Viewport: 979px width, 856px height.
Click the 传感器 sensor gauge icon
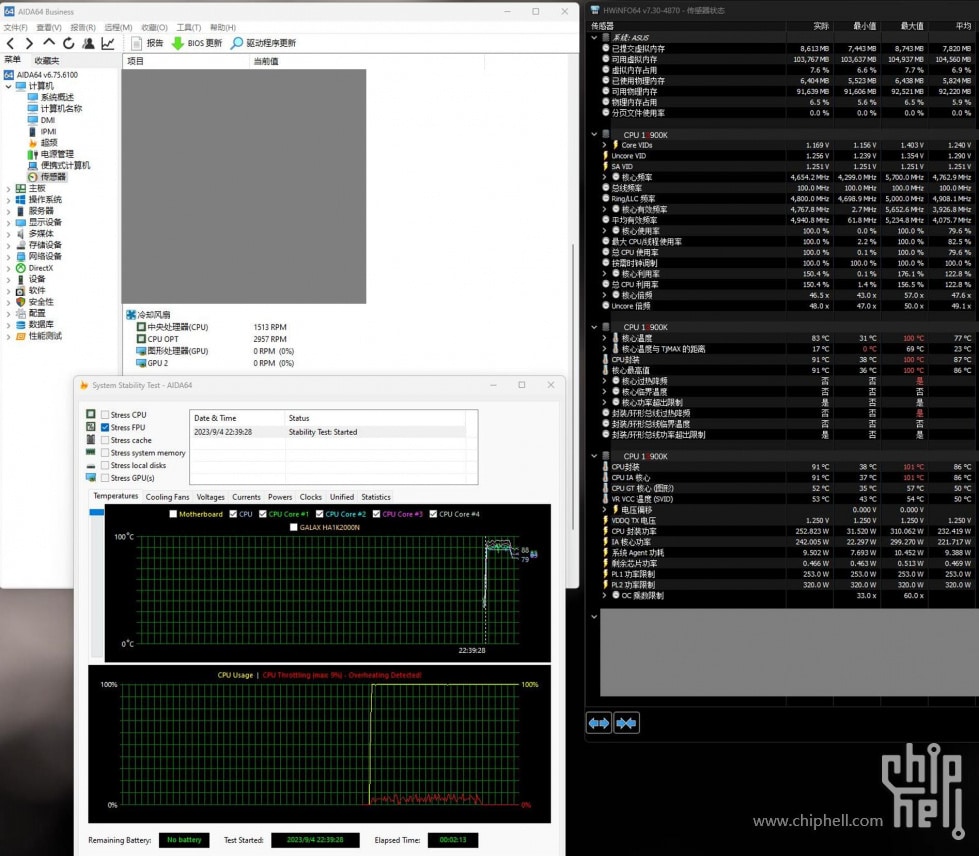tap(33, 177)
